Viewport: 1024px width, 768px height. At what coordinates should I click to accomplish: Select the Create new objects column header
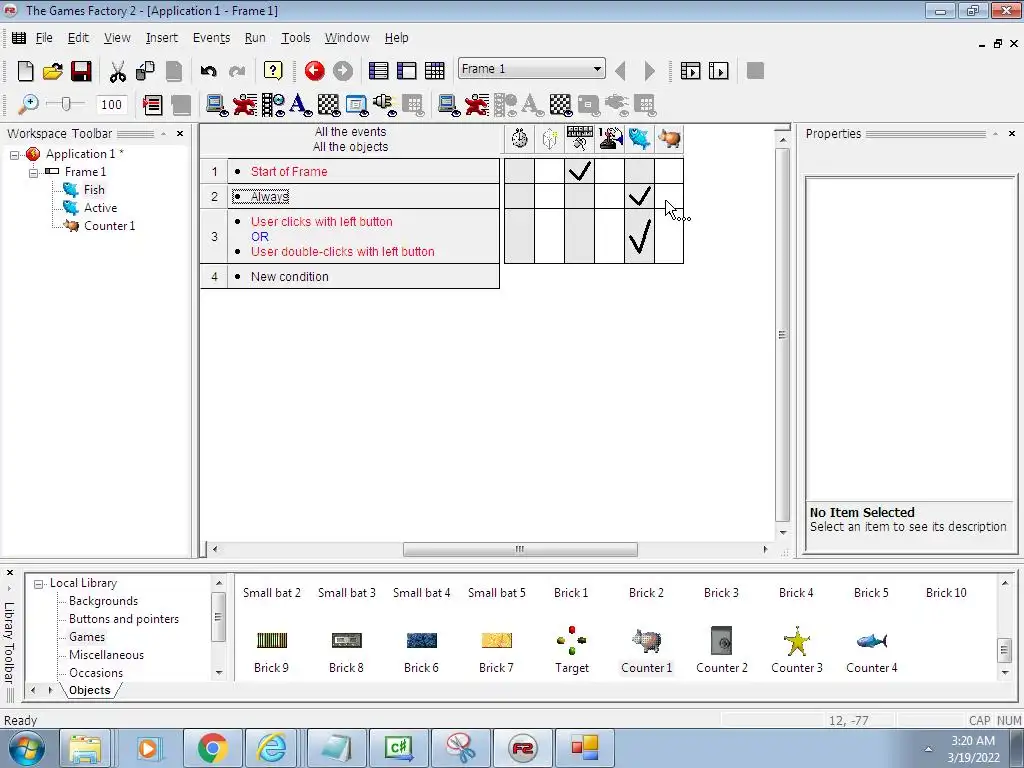click(x=550, y=138)
